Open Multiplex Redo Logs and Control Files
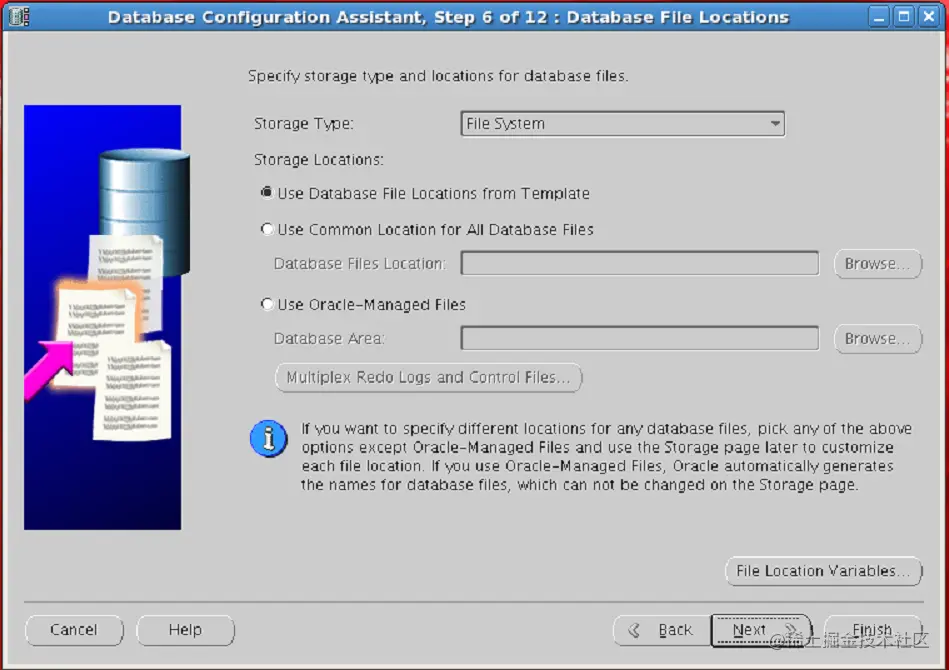The width and height of the screenshot is (949, 670). (x=429, y=378)
